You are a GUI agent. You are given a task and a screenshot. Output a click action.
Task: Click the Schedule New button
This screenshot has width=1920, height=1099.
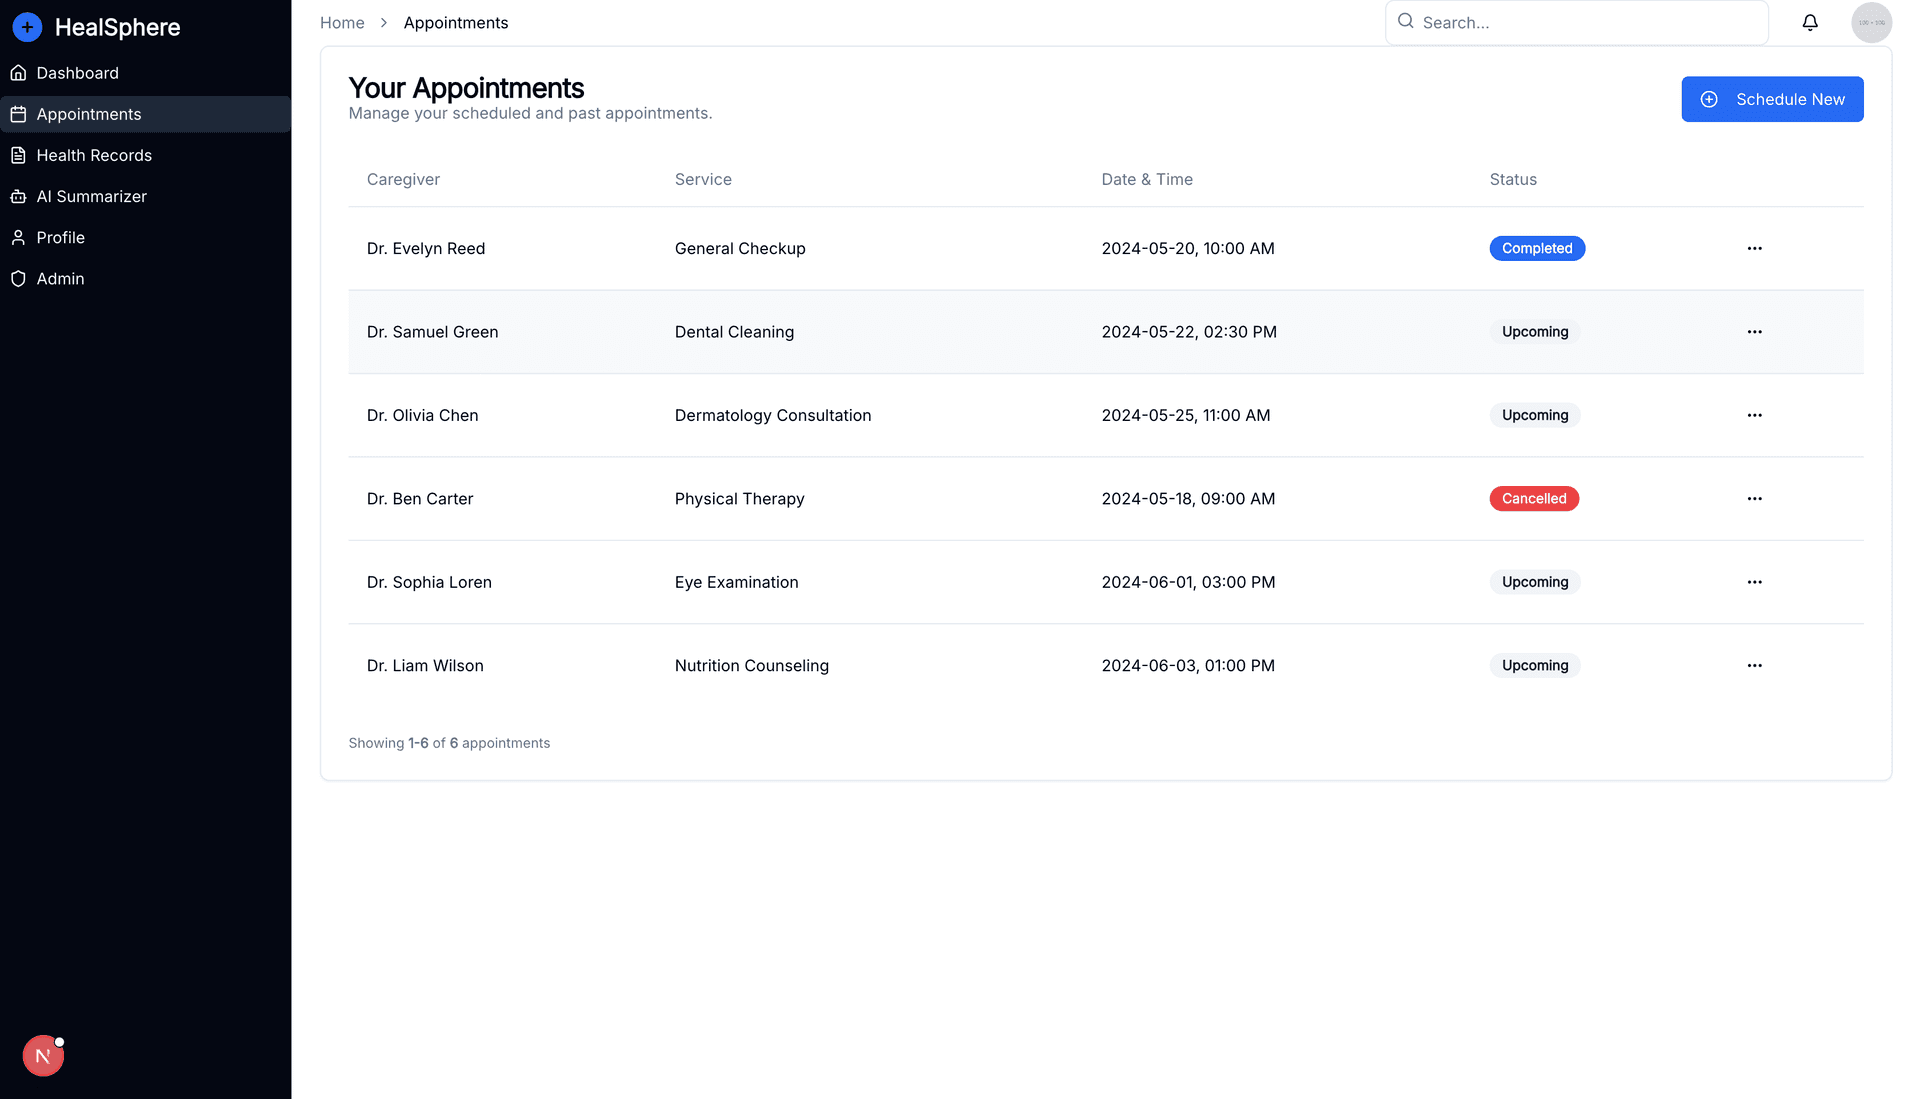coord(1772,99)
